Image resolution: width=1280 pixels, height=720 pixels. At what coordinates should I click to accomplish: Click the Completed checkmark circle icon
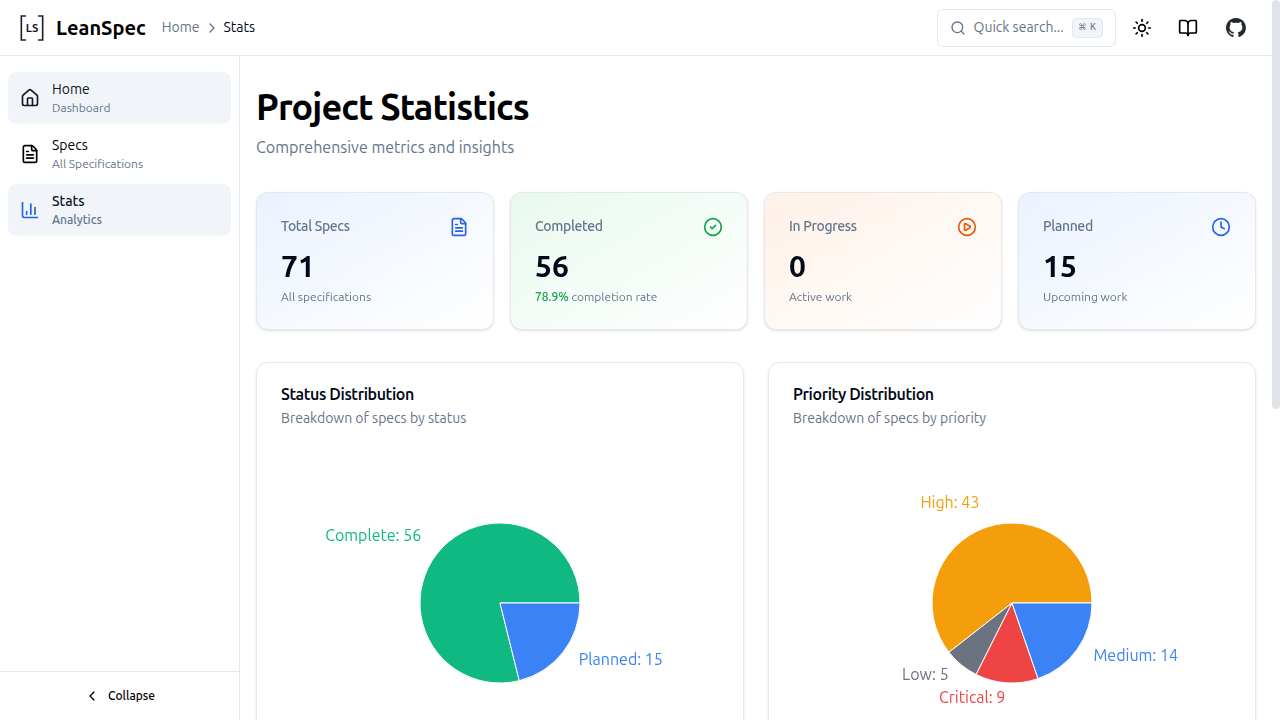click(x=713, y=227)
